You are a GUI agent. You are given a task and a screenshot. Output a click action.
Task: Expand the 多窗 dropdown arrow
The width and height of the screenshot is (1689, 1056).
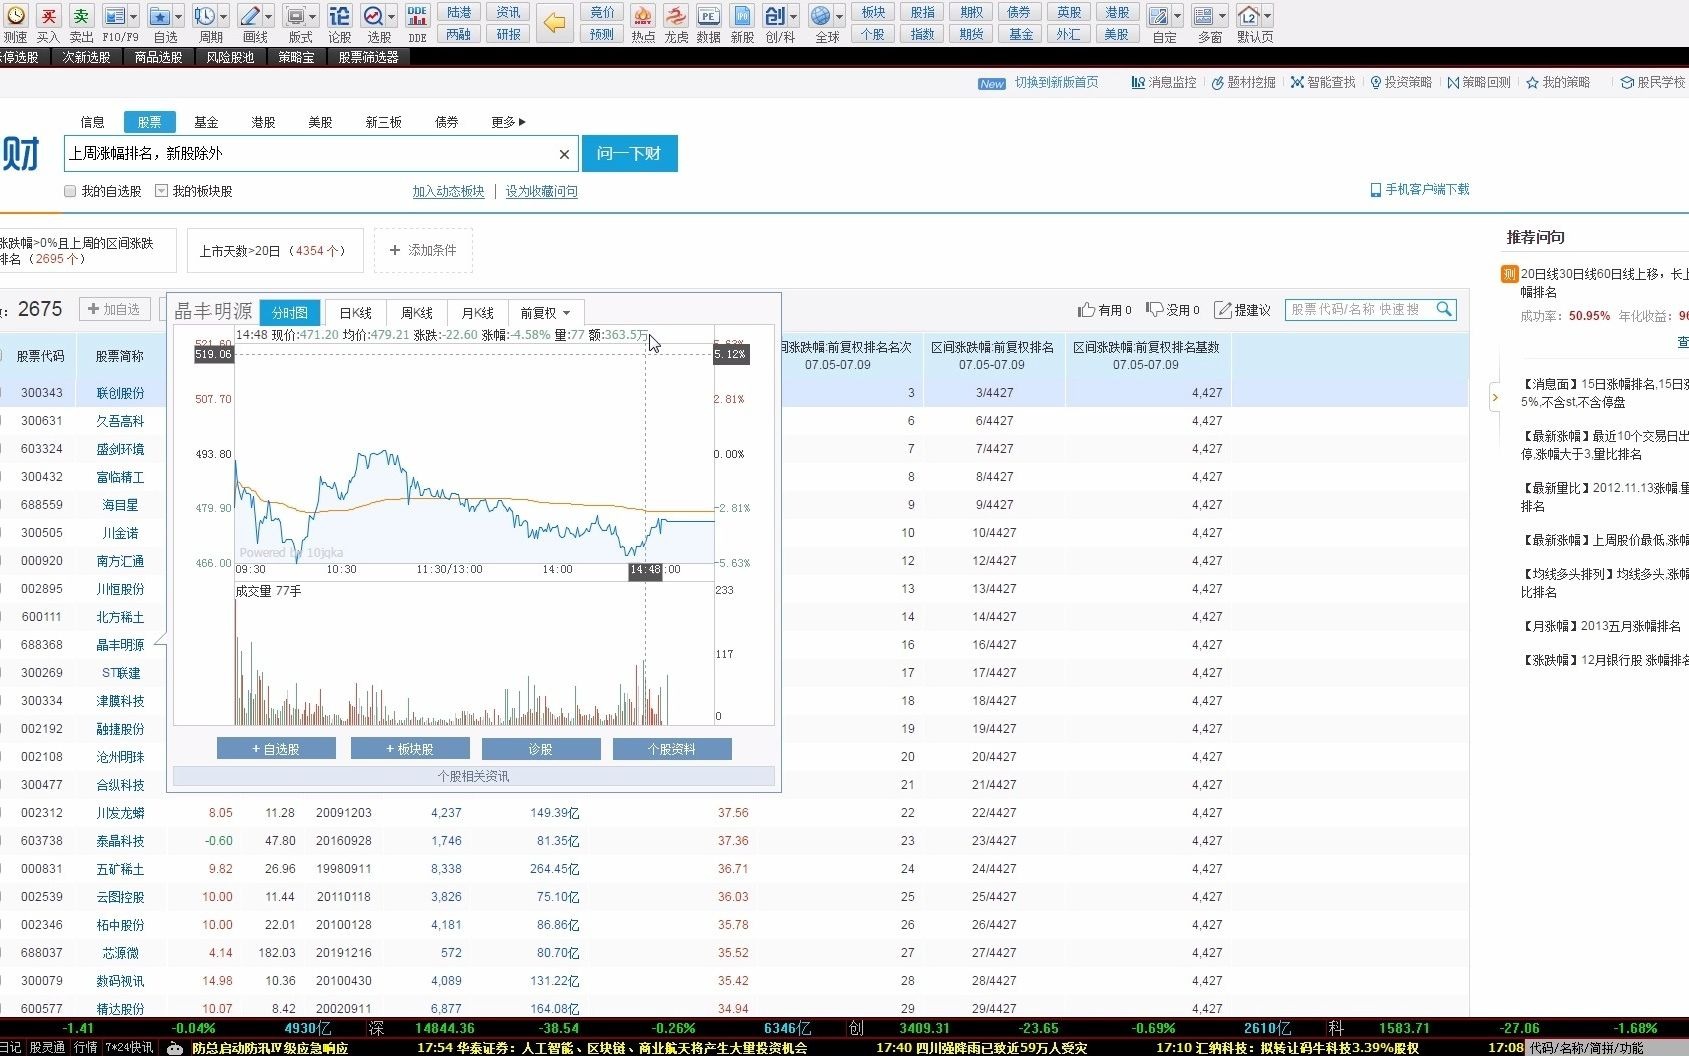(1223, 16)
